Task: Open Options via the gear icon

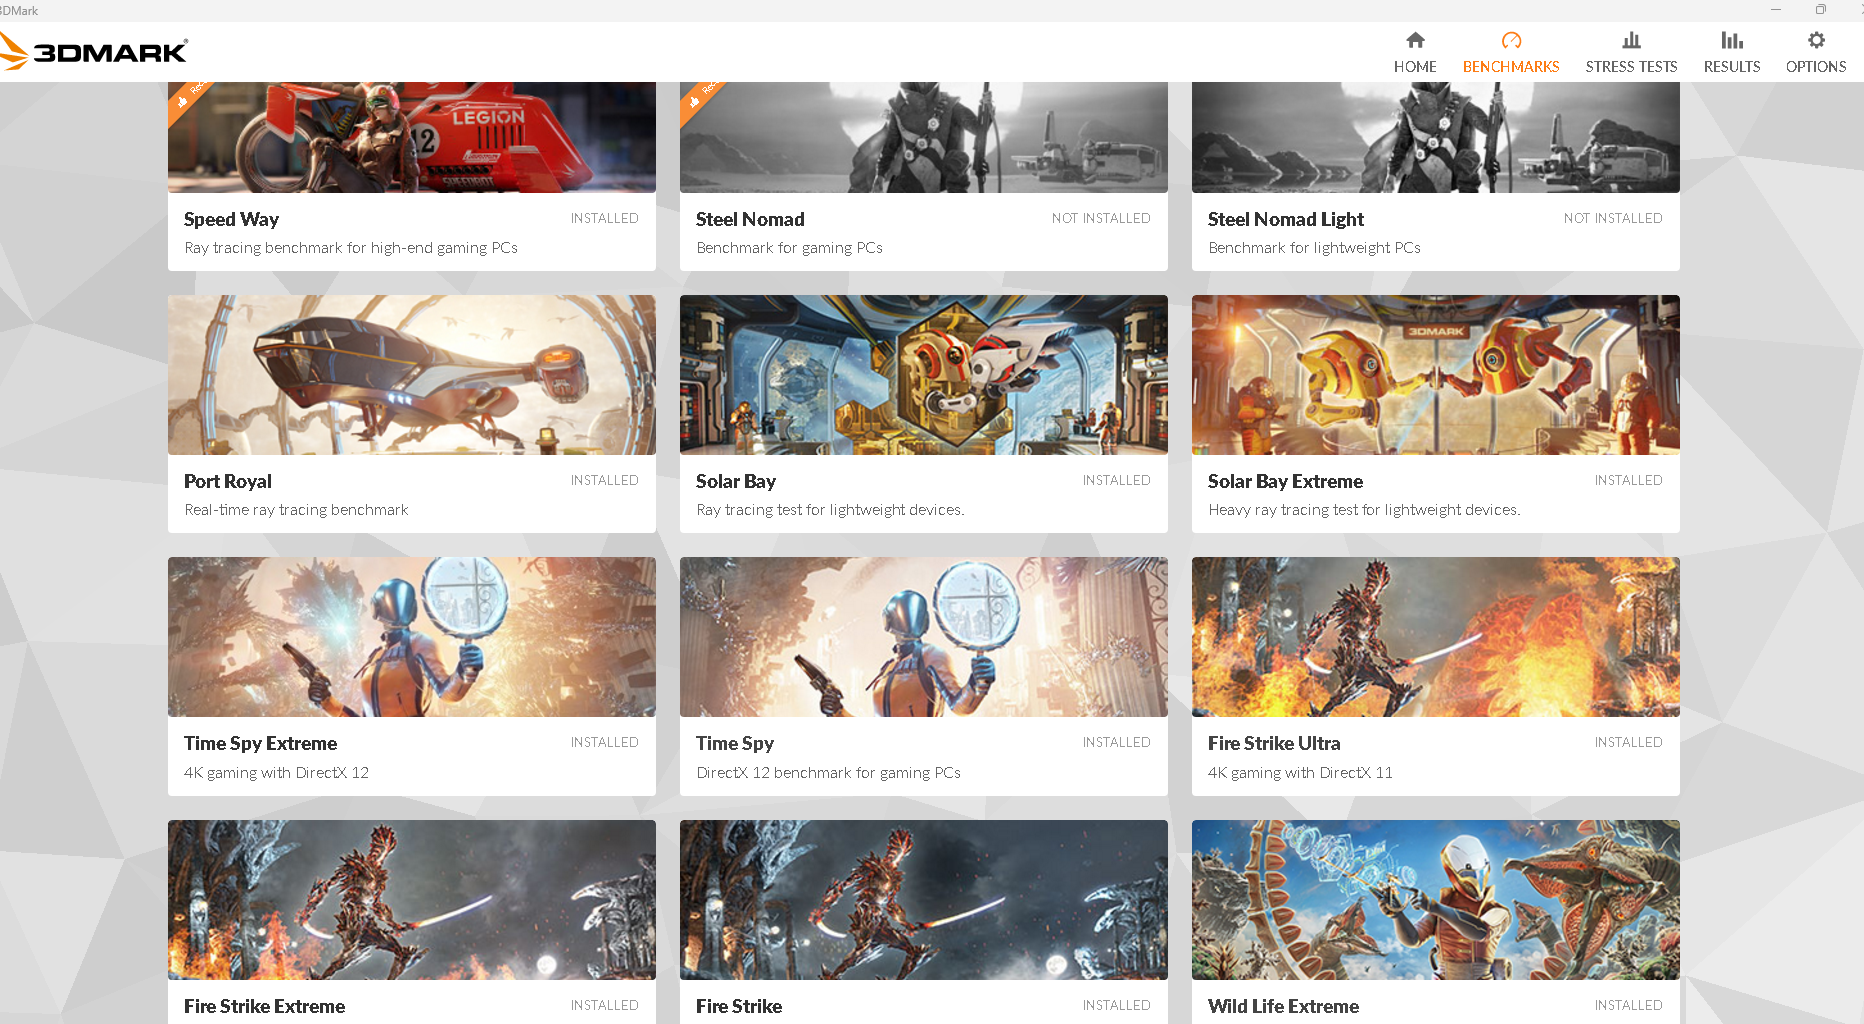Action: (x=1816, y=41)
